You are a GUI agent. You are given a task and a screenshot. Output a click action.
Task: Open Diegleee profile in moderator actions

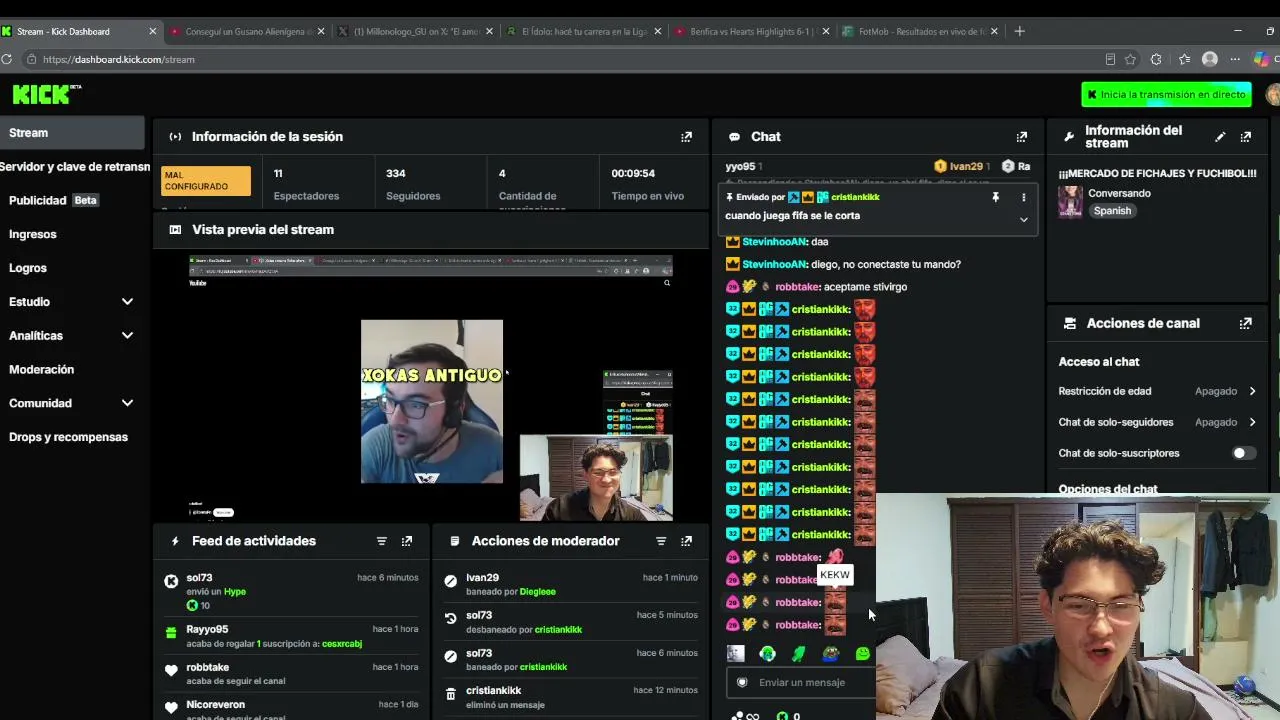(x=537, y=592)
